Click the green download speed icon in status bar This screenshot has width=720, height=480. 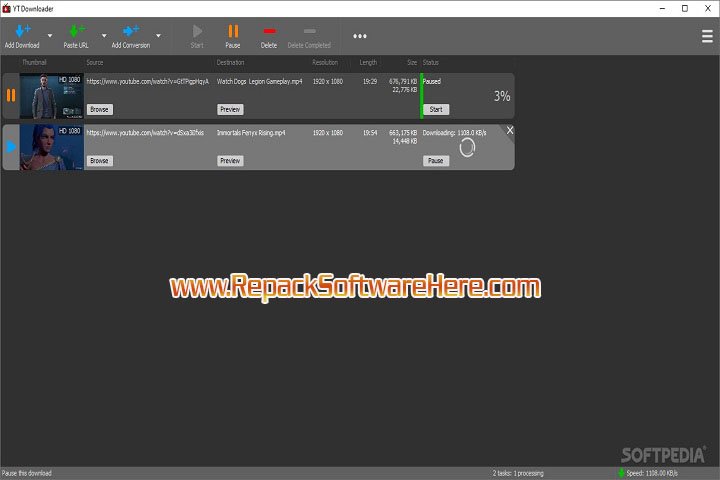621,473
